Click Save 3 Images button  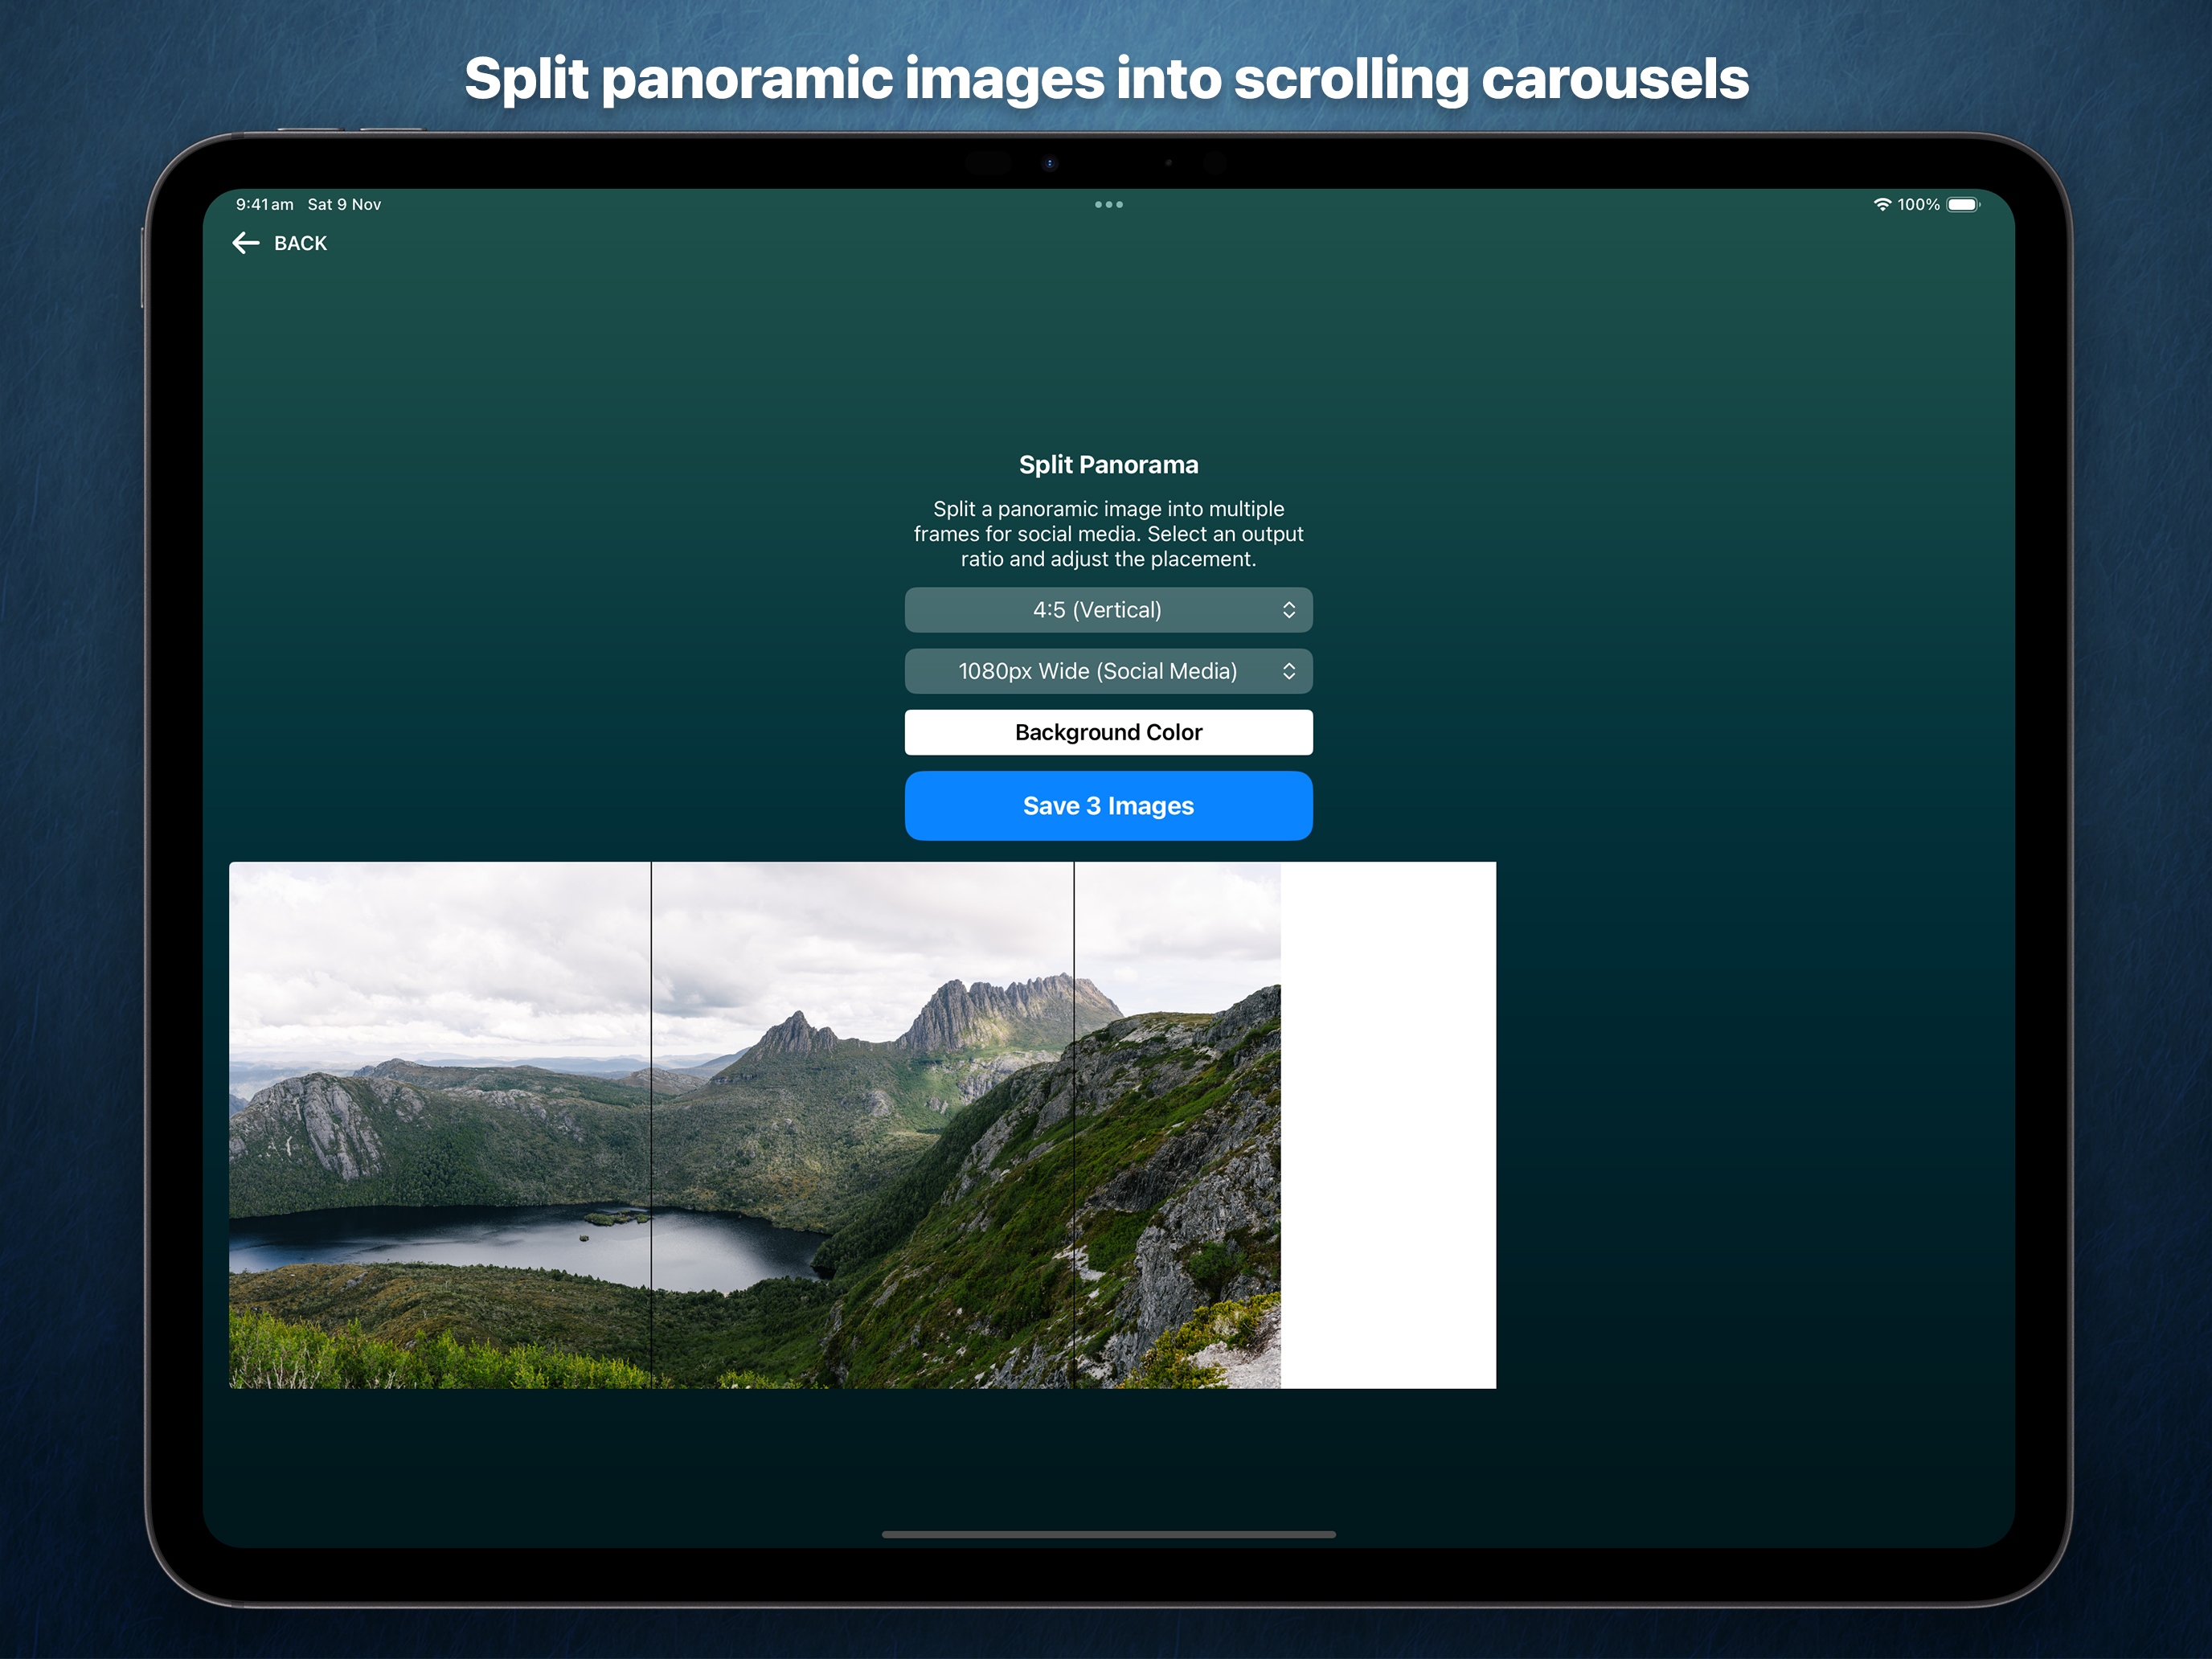[x=1108, y=806]
